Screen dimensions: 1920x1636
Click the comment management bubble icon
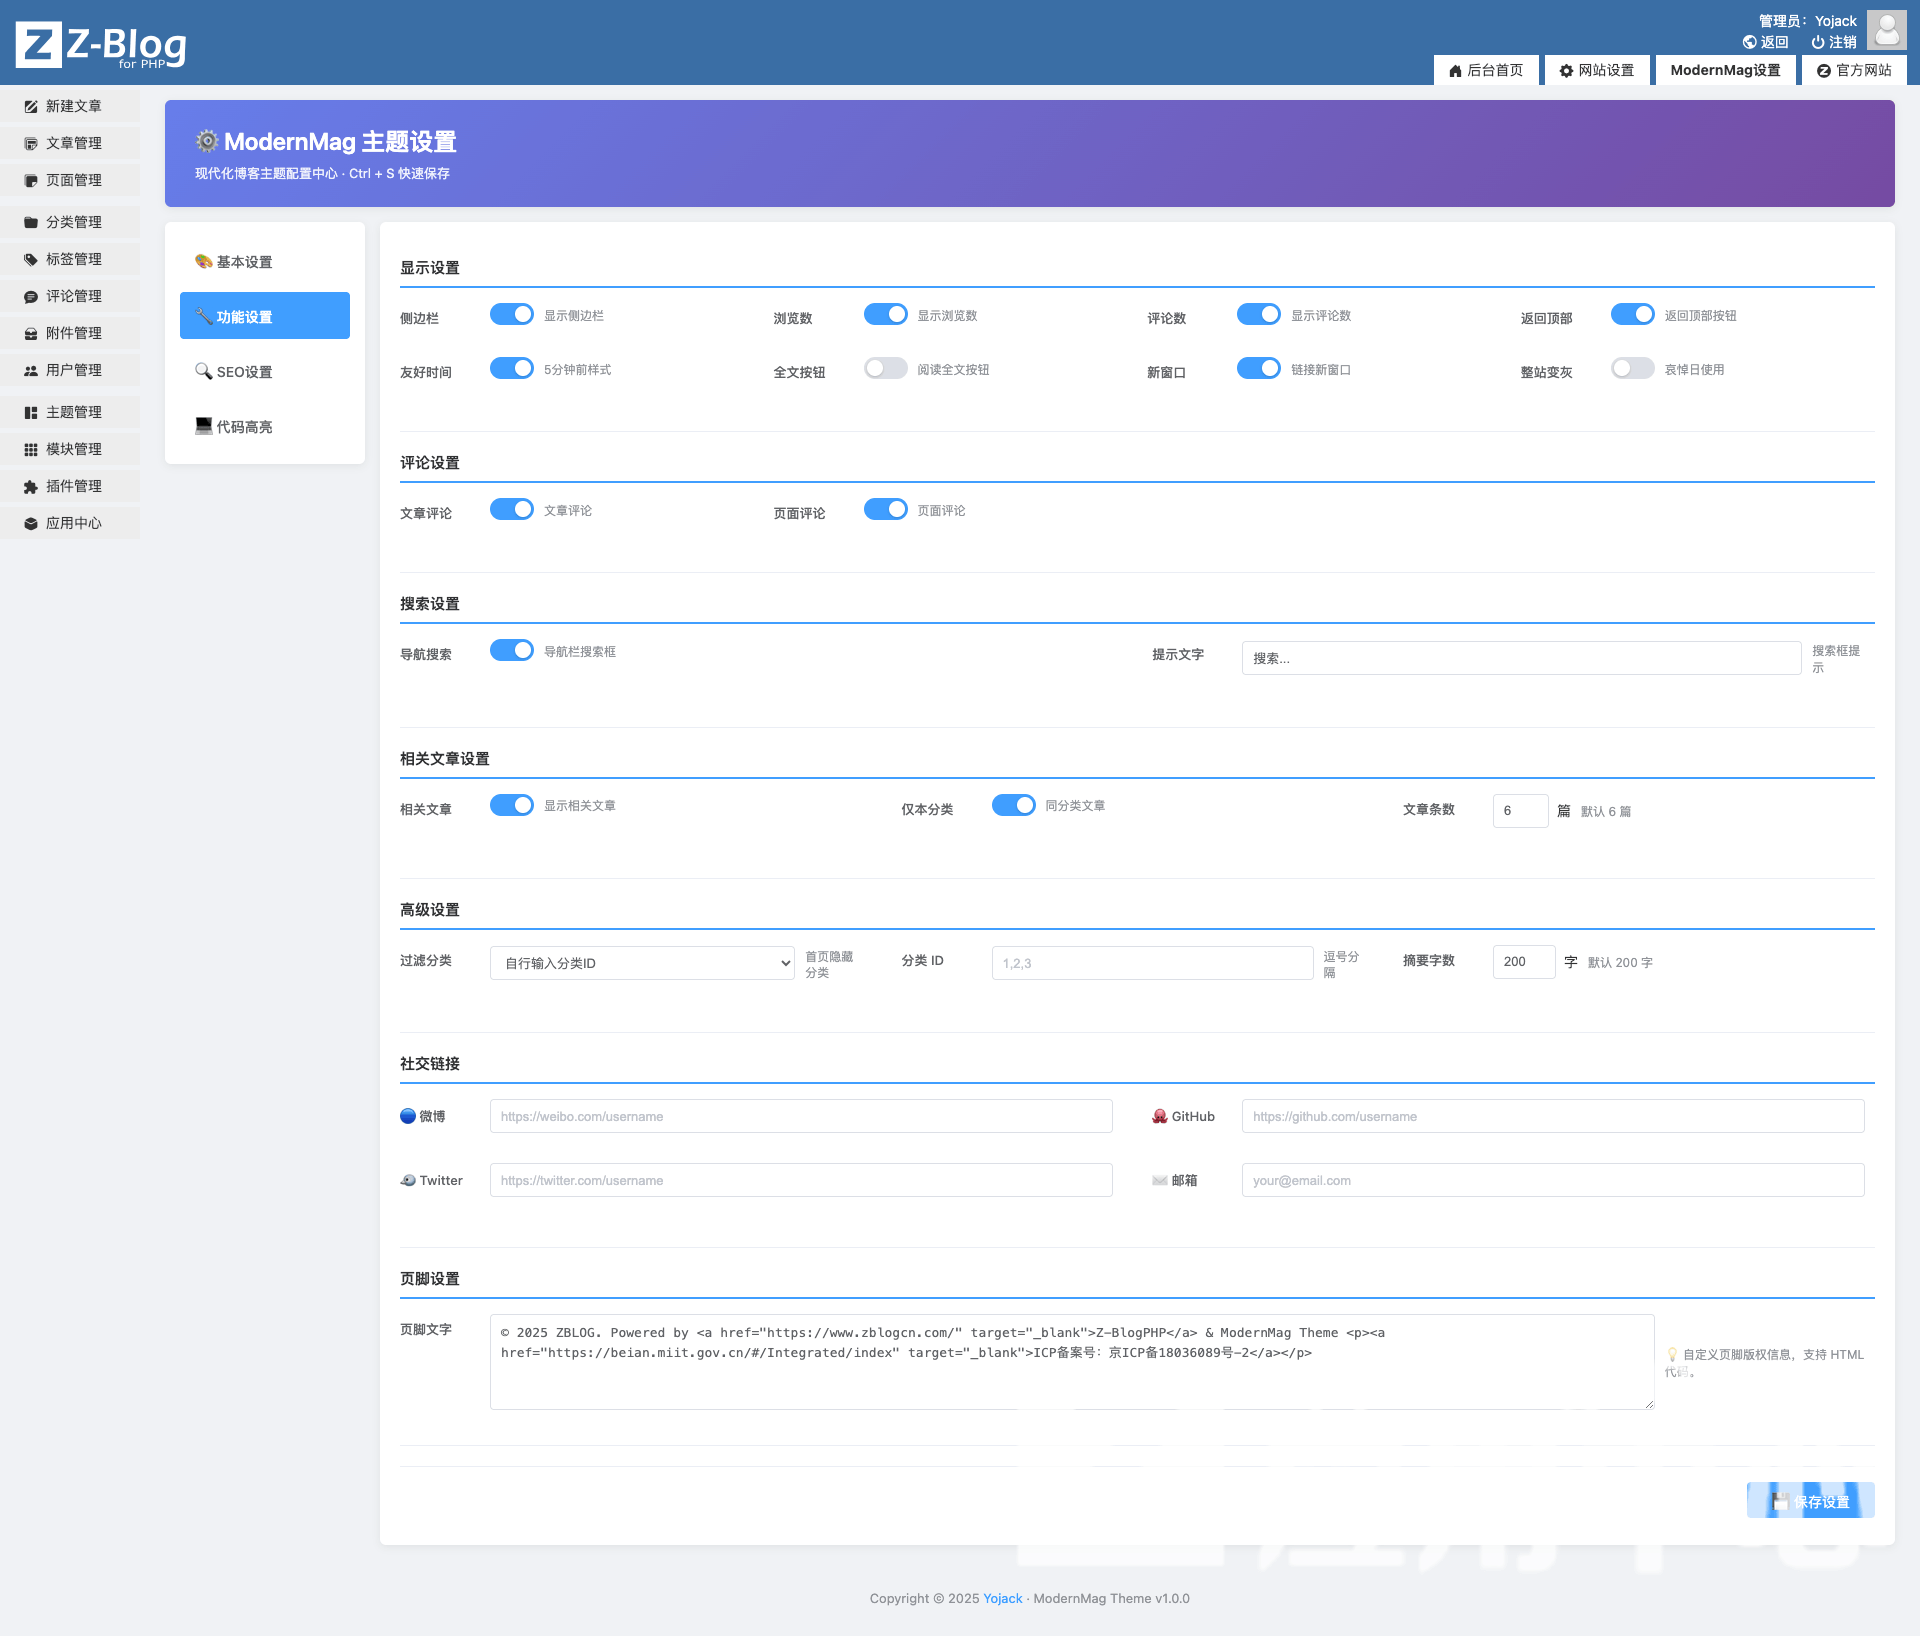[x=31, y=296]
